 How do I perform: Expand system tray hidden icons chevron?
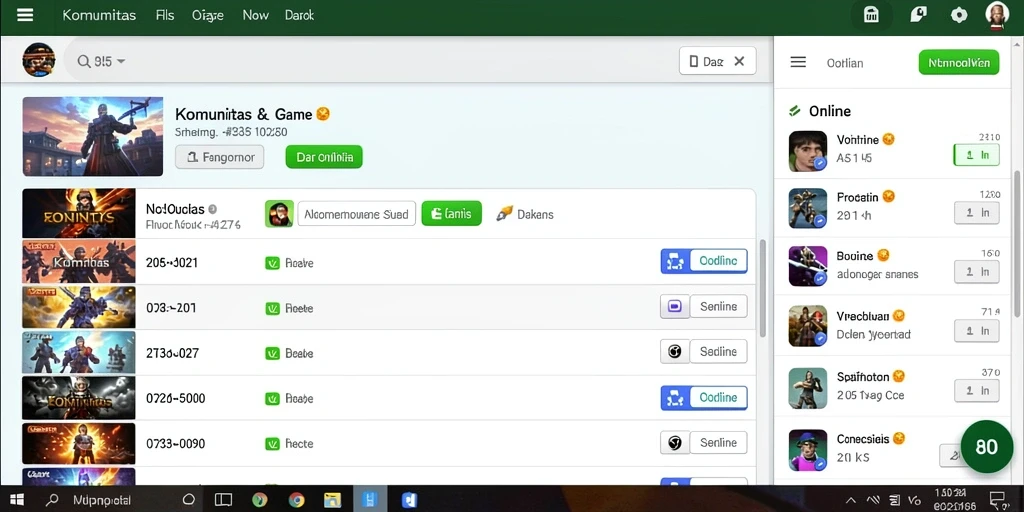click(x=852, y=501)
